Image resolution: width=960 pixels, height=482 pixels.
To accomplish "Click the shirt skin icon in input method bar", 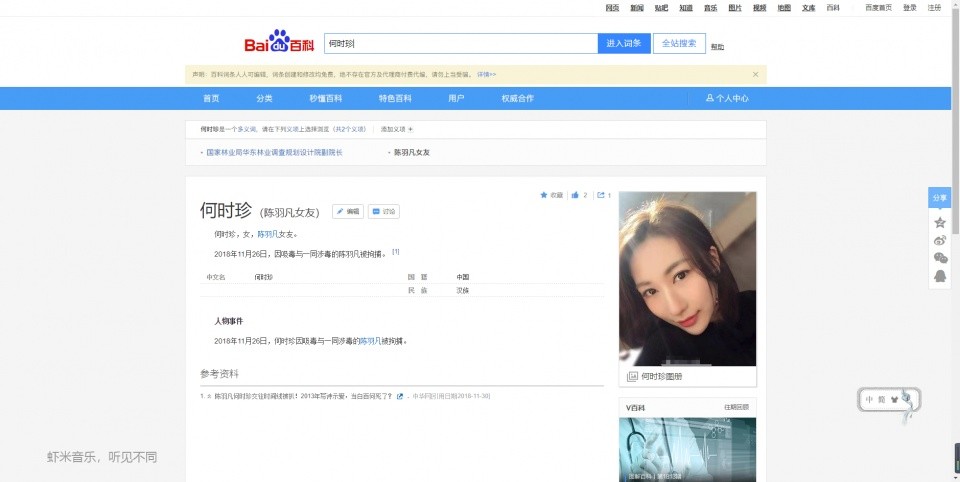I will click(x=894, y=399).
